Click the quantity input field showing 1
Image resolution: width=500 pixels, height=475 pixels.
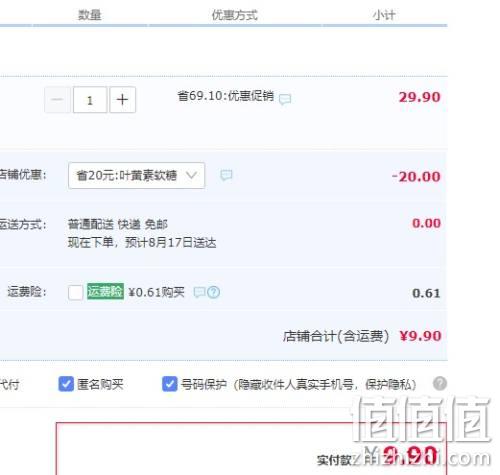(x=90, y=100)
